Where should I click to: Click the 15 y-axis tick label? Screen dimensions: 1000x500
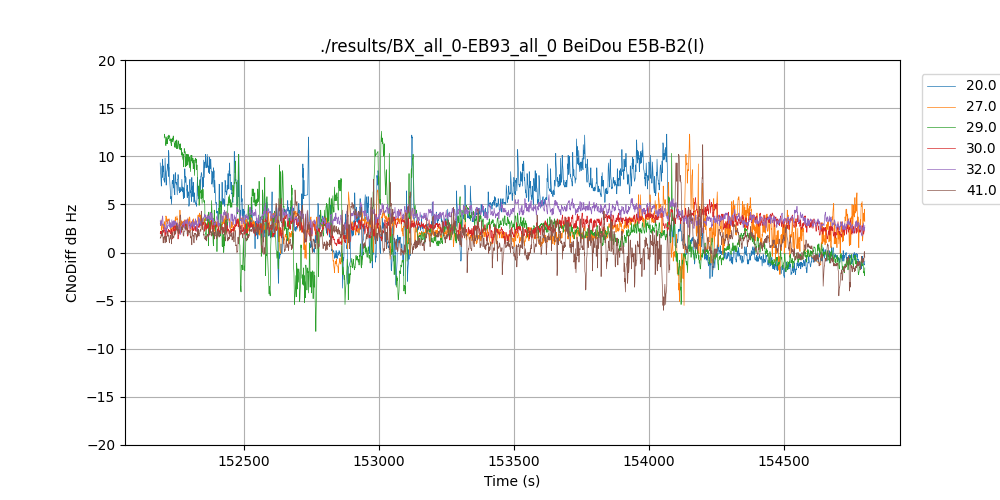click(x=108, y=108)
